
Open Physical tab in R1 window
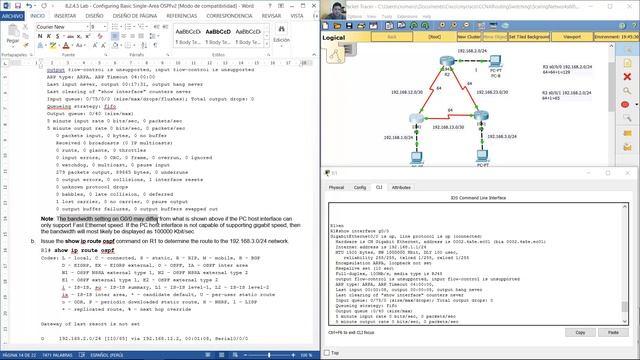pos(336,187)
